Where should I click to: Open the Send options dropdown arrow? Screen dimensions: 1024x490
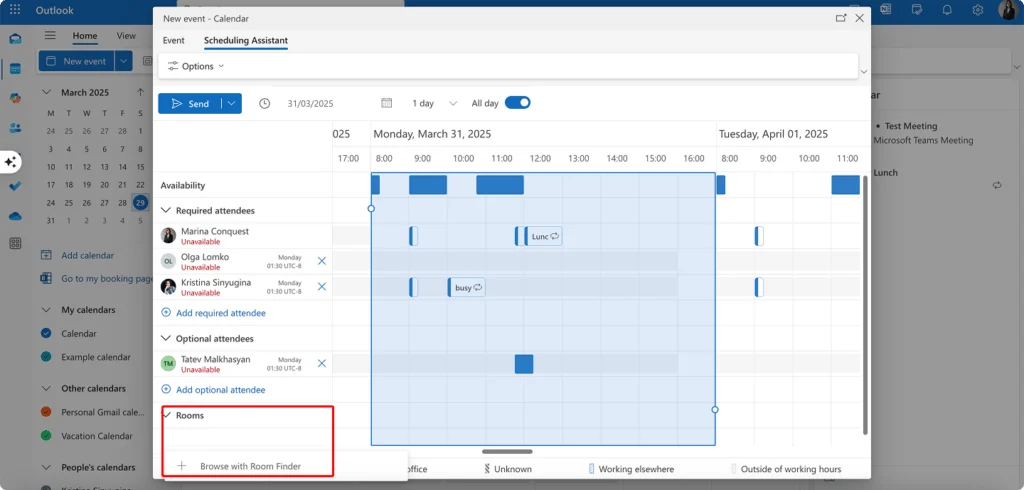pos(232,103)
